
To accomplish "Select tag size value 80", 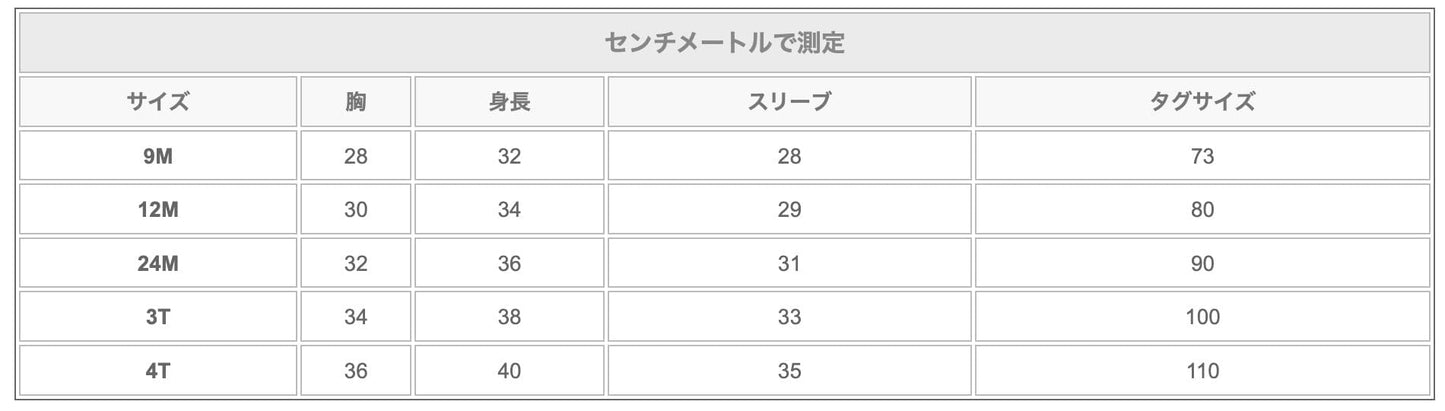I will pyautogui.click(x=1202, y=210).
